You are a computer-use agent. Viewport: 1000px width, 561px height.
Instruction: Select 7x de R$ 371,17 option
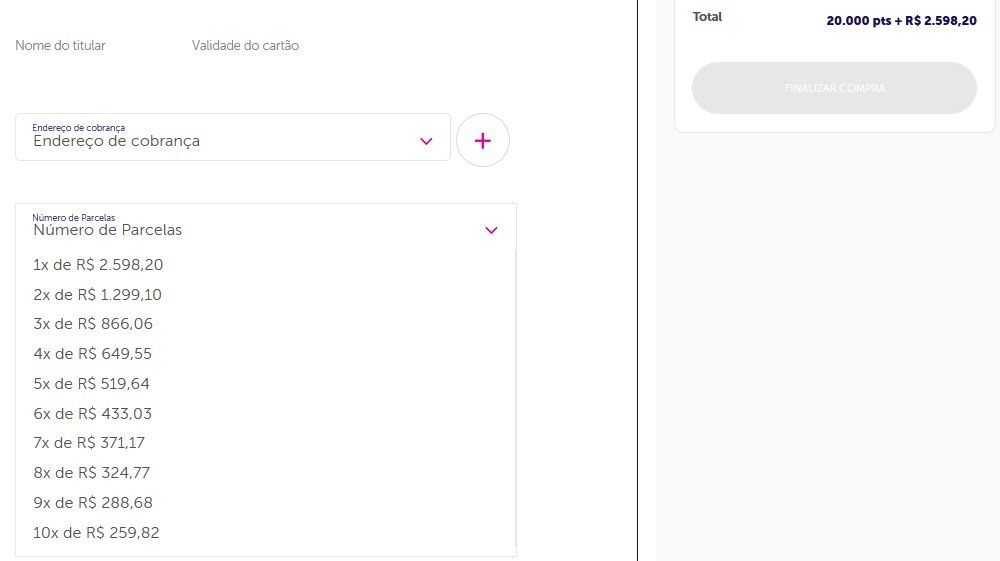coord(265,442)
